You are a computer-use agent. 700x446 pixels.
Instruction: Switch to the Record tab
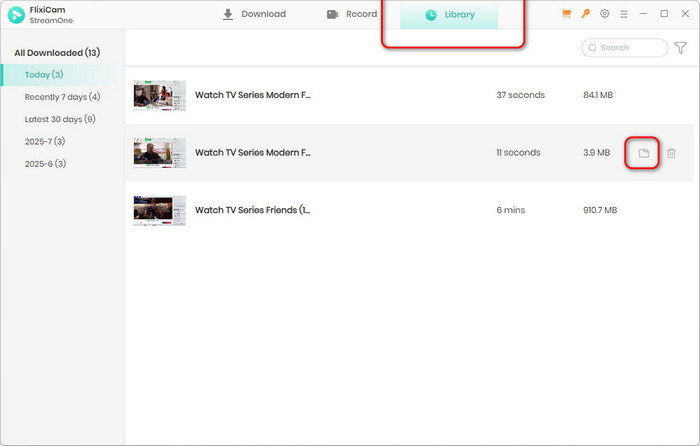click(x=352, y=14)
